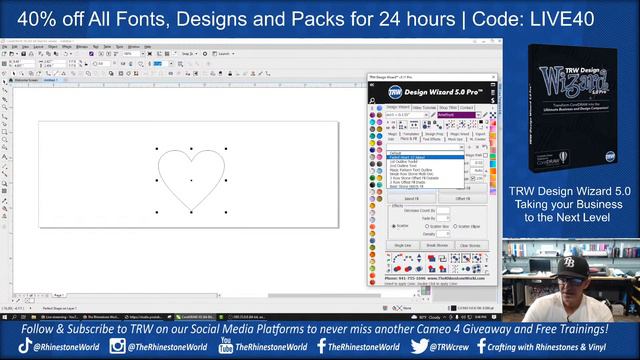Click the Decrease Count By field
The height and width of the screenshot is (360, 640).
443,211
